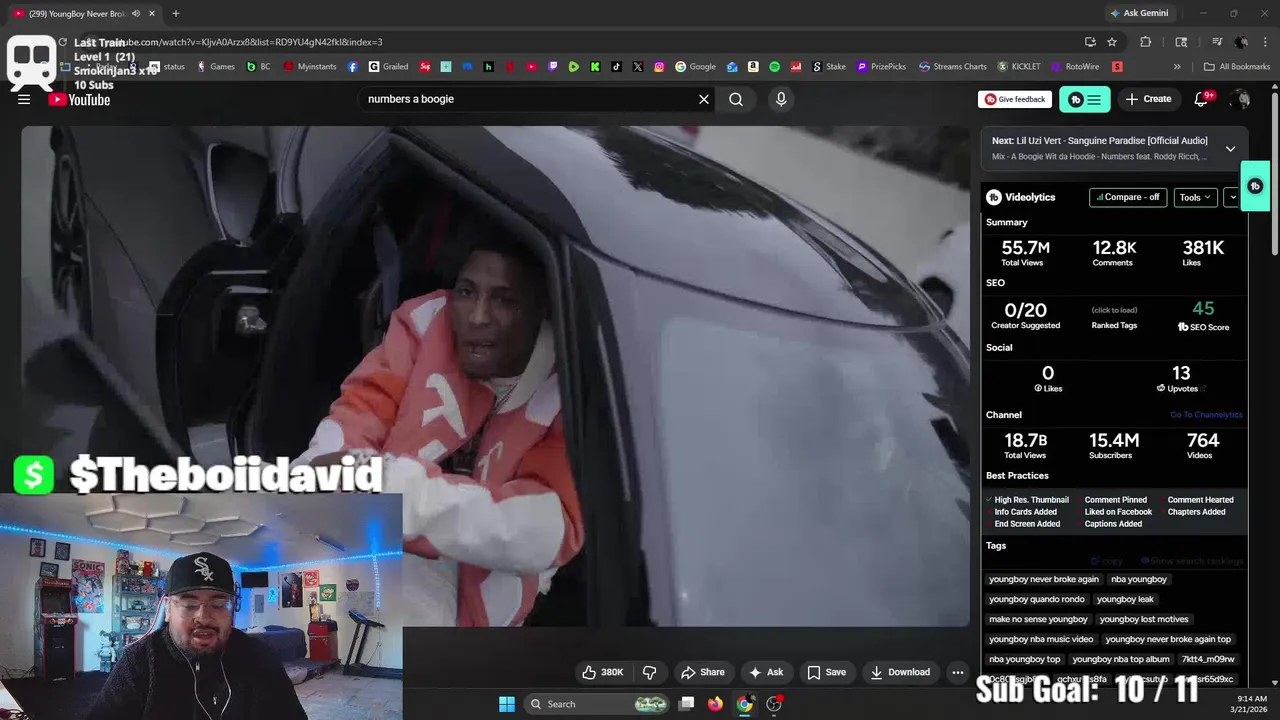
Task: Open YouTube notifications bell
Action: [x=1201, y=99]
